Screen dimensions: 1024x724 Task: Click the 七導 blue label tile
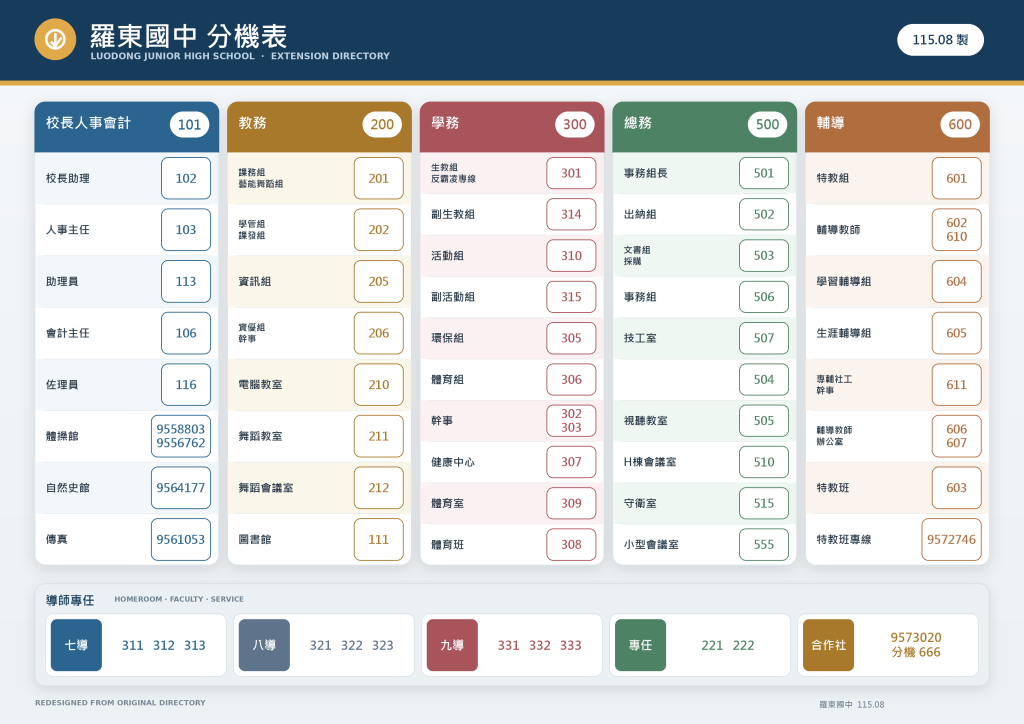pos(76,645)
